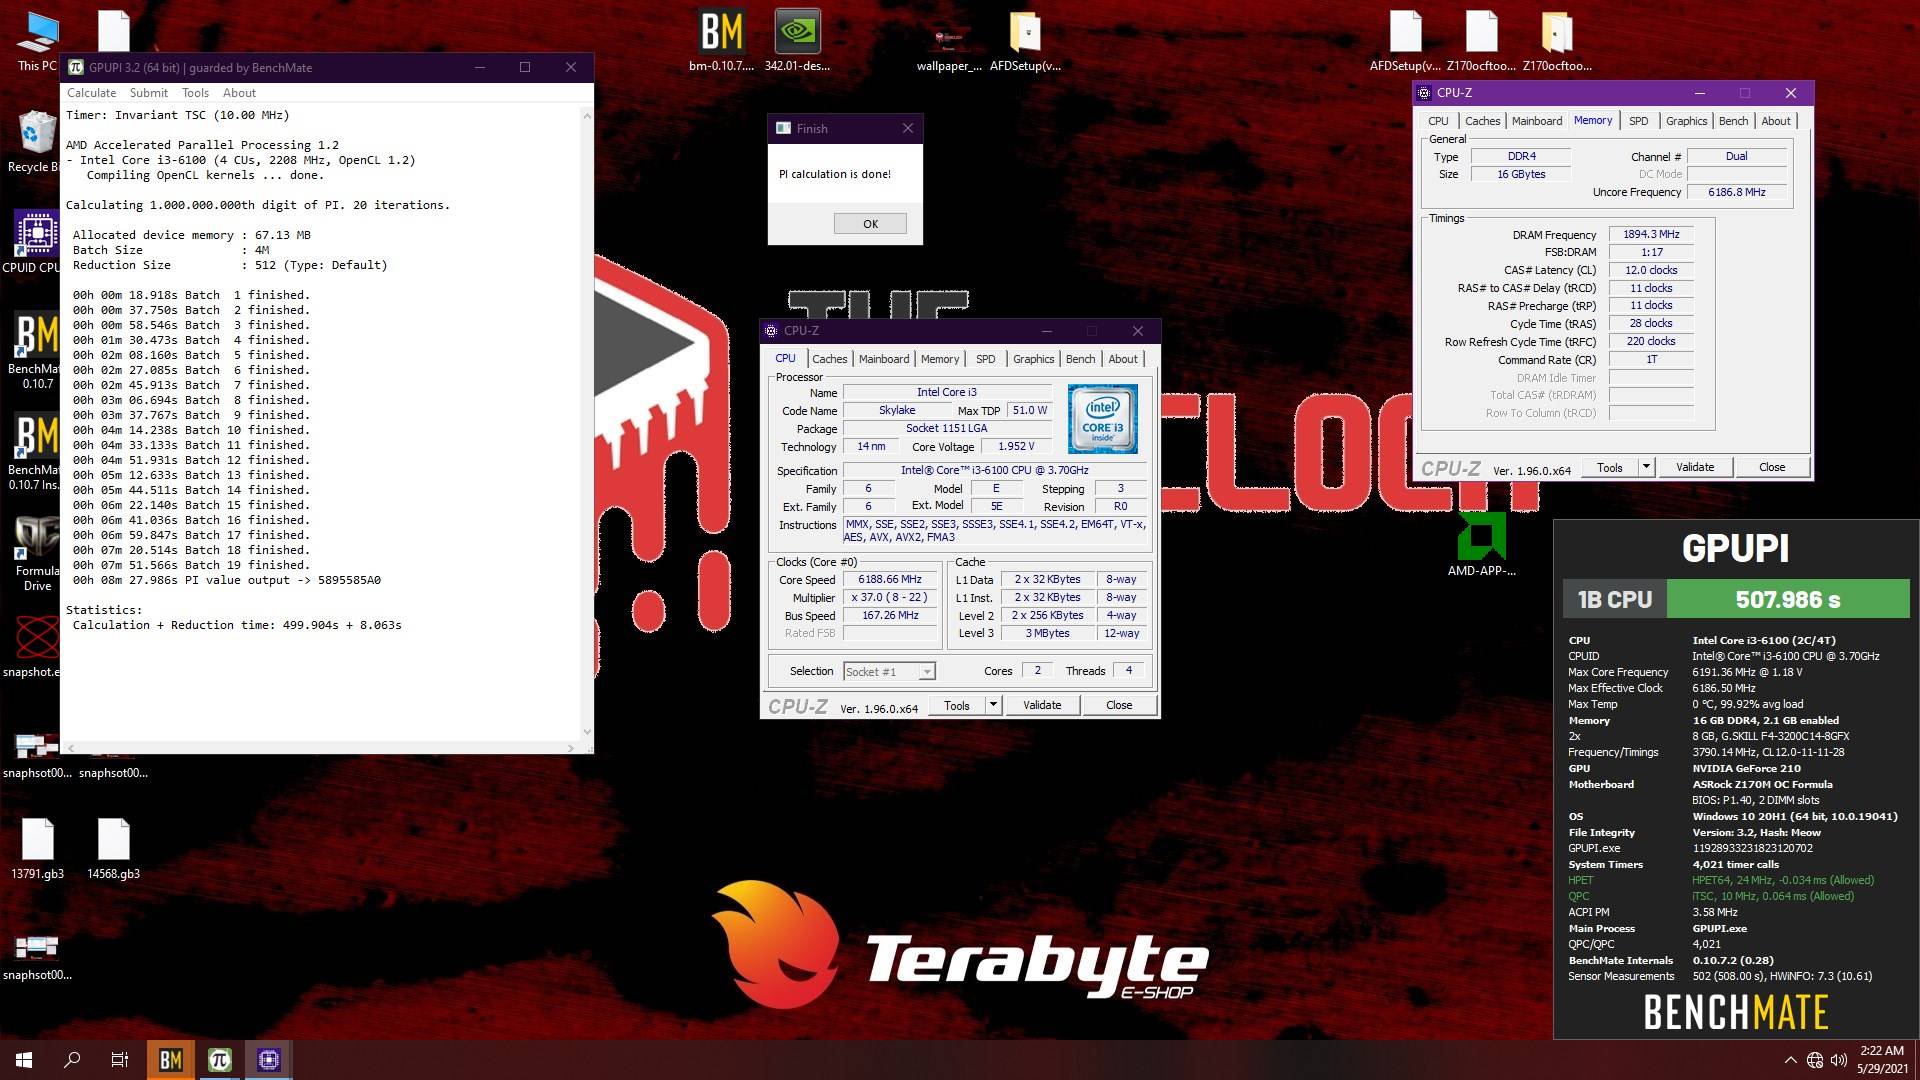
Task: Switch to the SPD tab in the Memory window
Action: [x=1638, y=121]
